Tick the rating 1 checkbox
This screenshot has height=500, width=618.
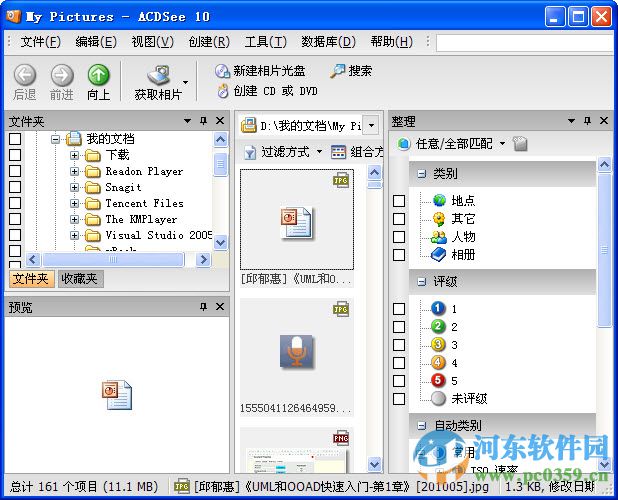pos(399,309)
